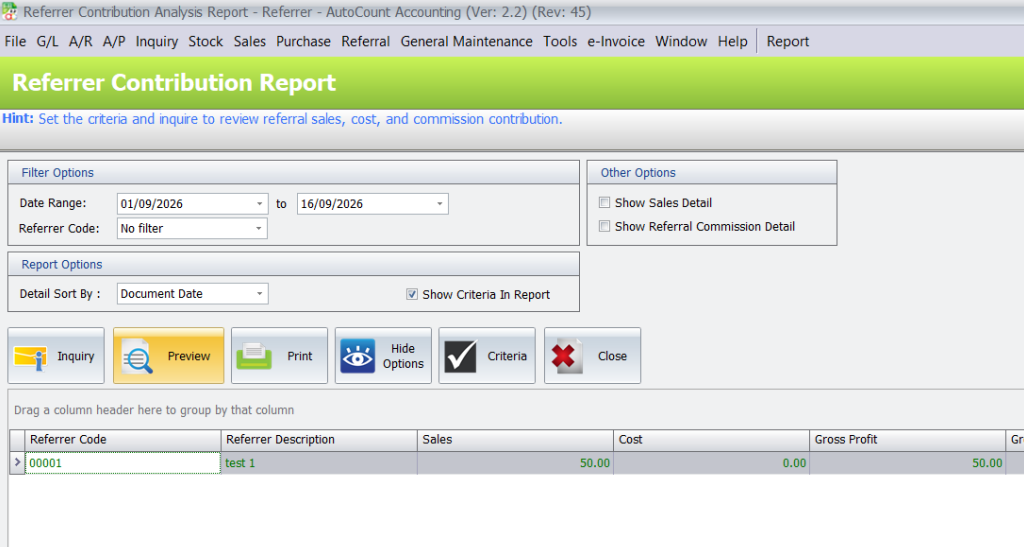1024x547 pixels.
Task: Open the start date dropdown calendar
Action: click(259, 204)
